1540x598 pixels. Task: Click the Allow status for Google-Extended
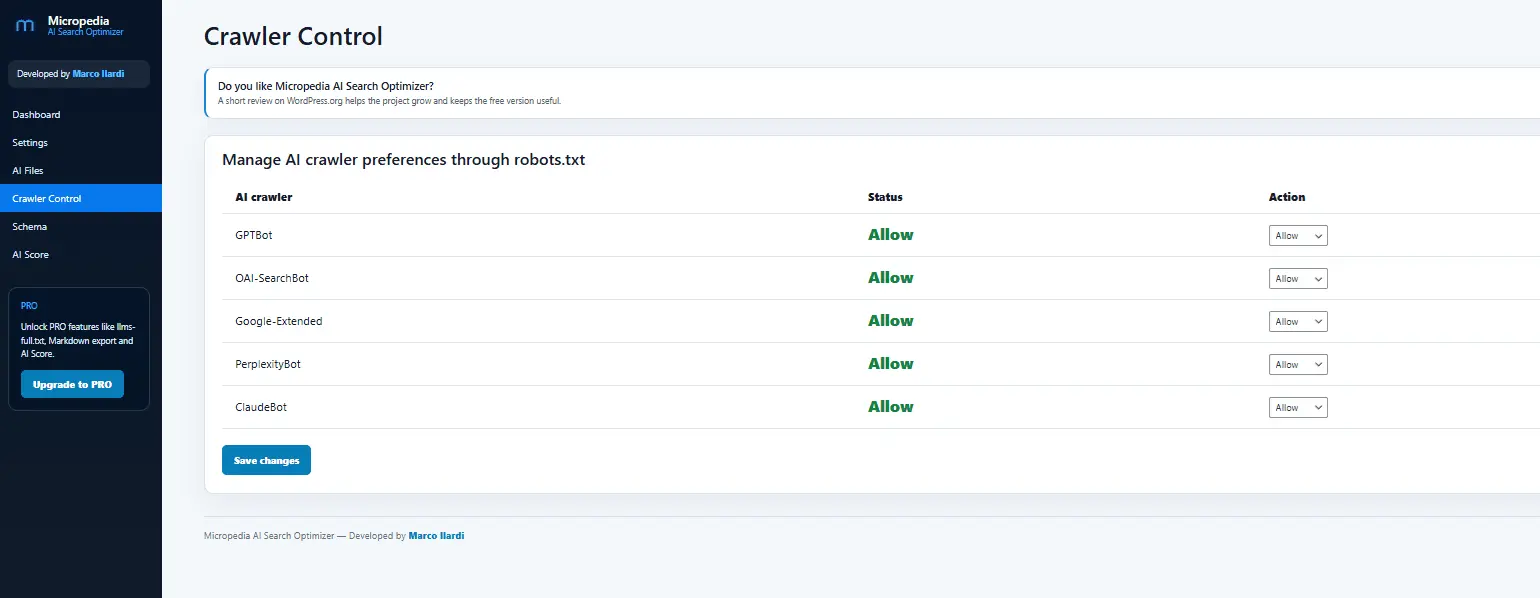[x=891, y=321]
